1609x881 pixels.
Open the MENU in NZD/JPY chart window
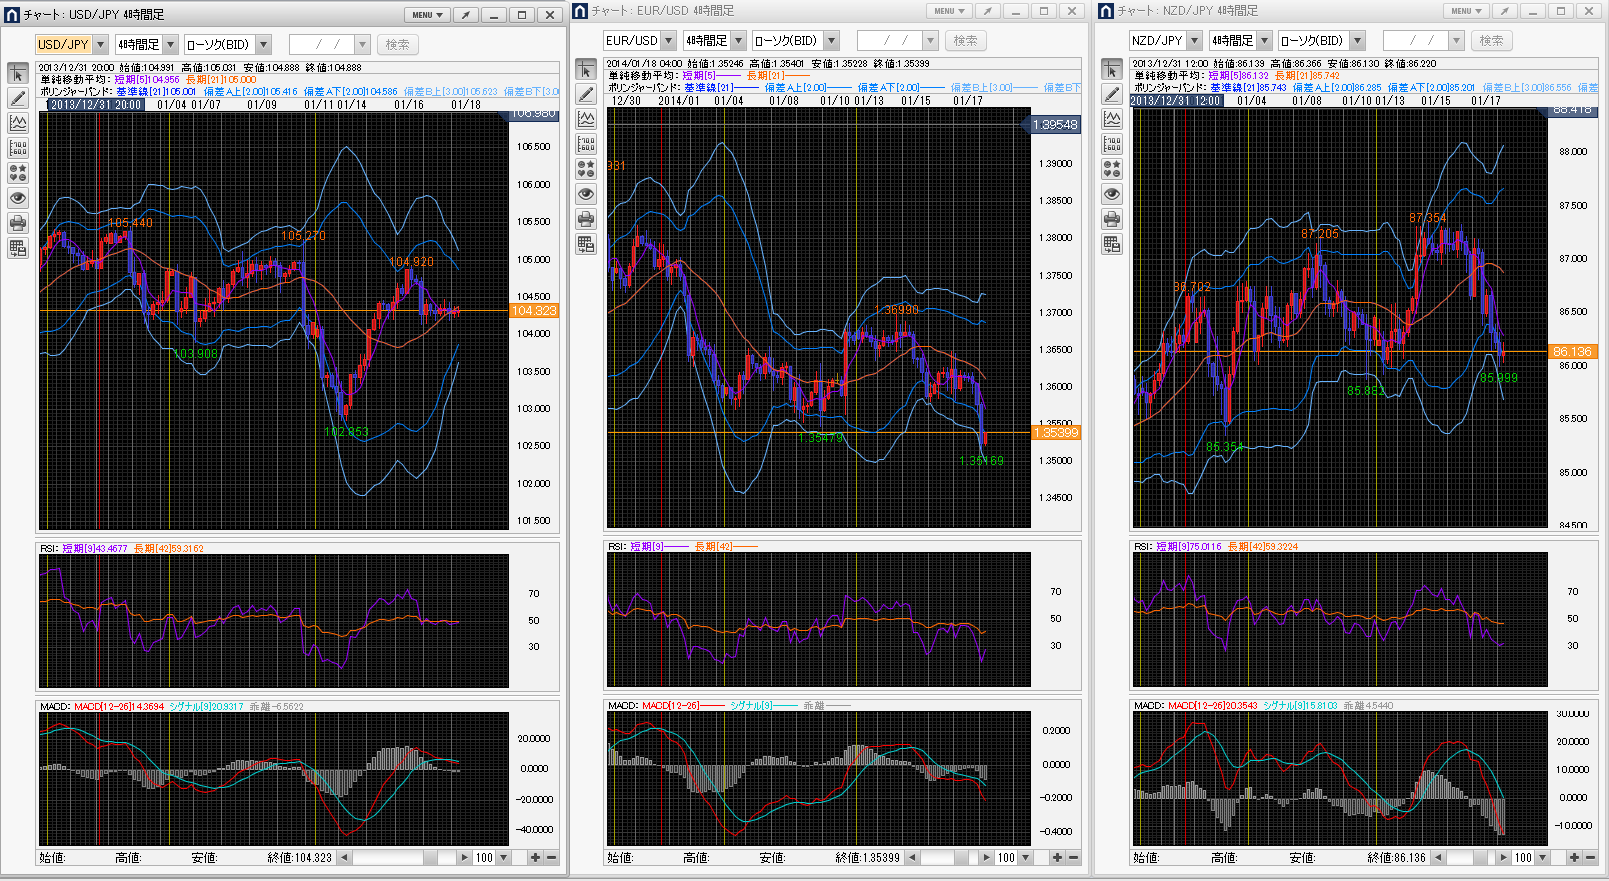pos(1465,11)
